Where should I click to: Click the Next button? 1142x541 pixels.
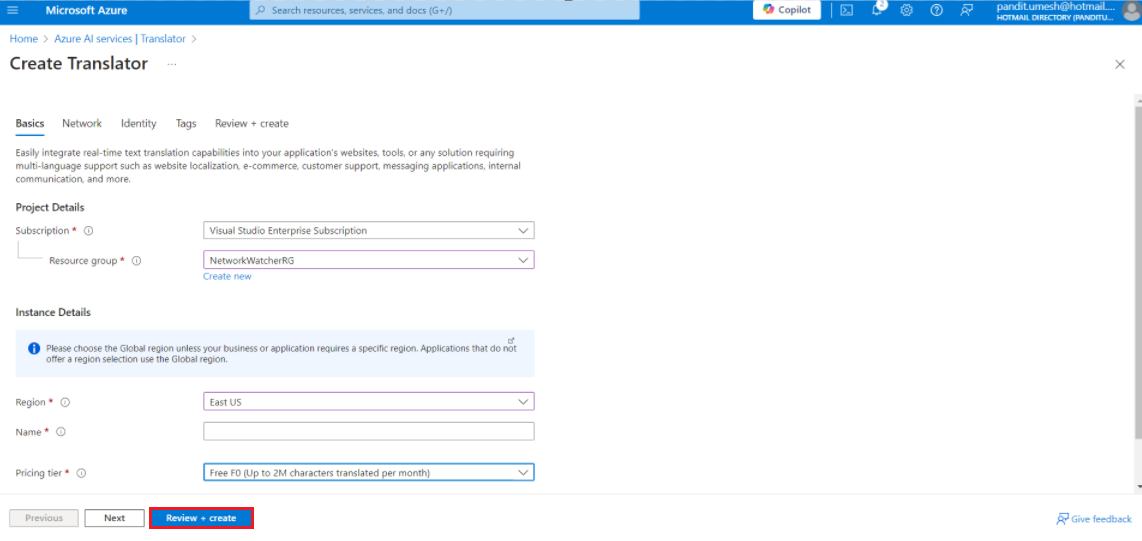(114, 518)
